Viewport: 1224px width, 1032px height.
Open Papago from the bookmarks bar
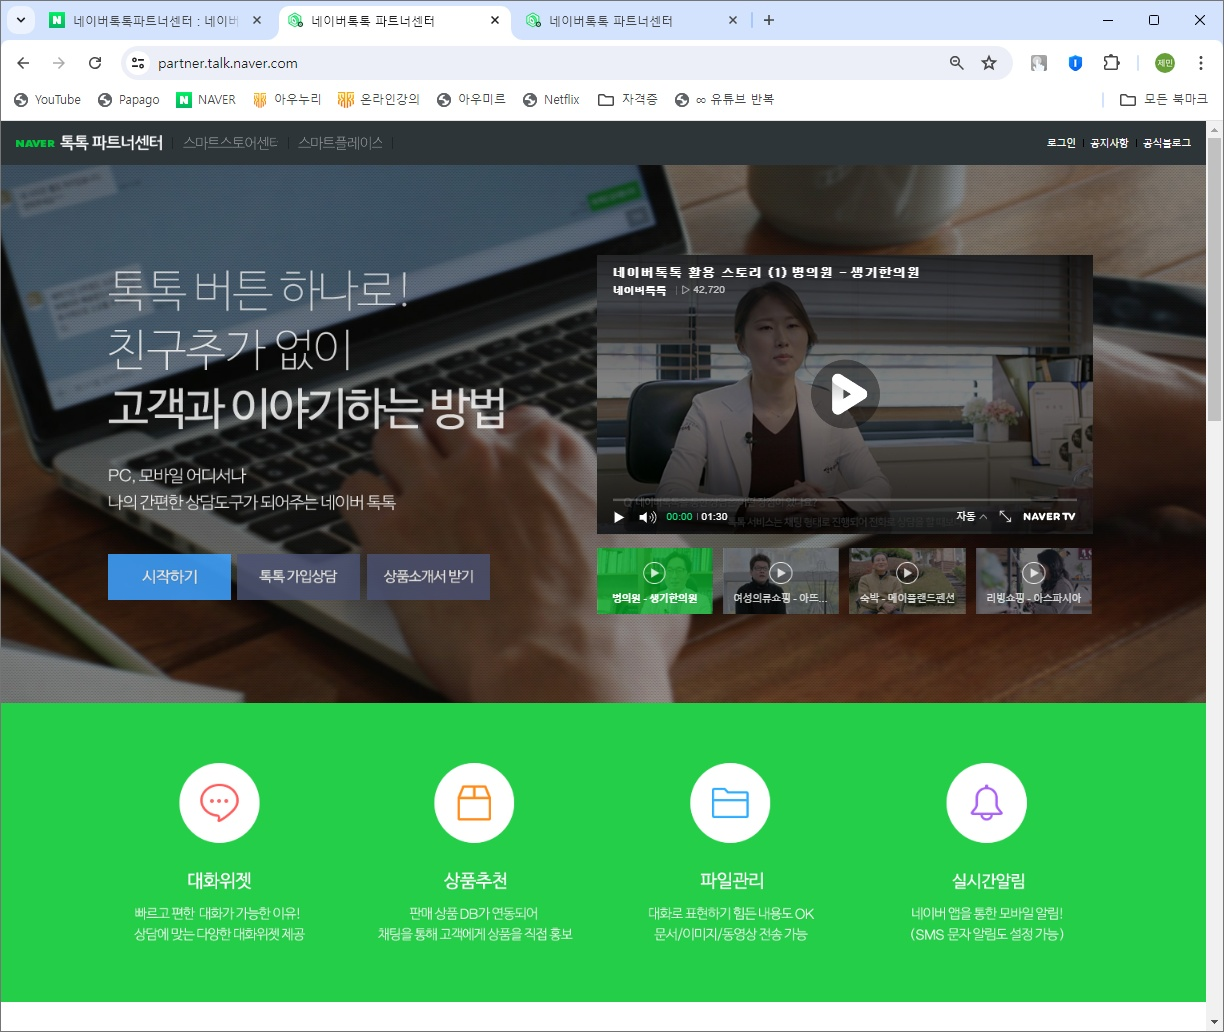tap(128, 99)
